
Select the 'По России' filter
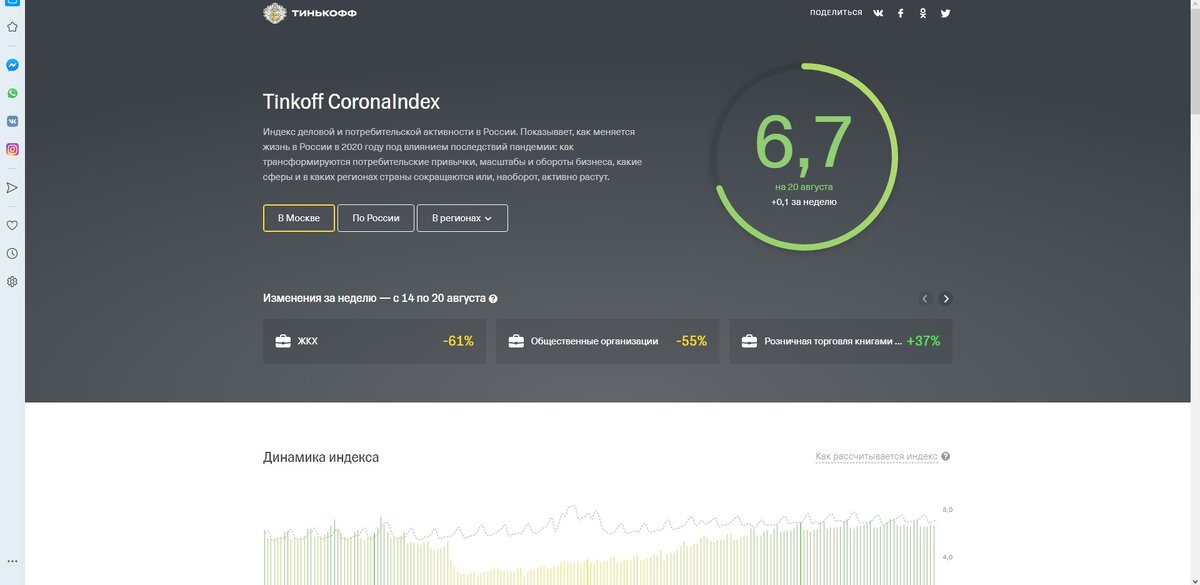(x=376, y=218)
